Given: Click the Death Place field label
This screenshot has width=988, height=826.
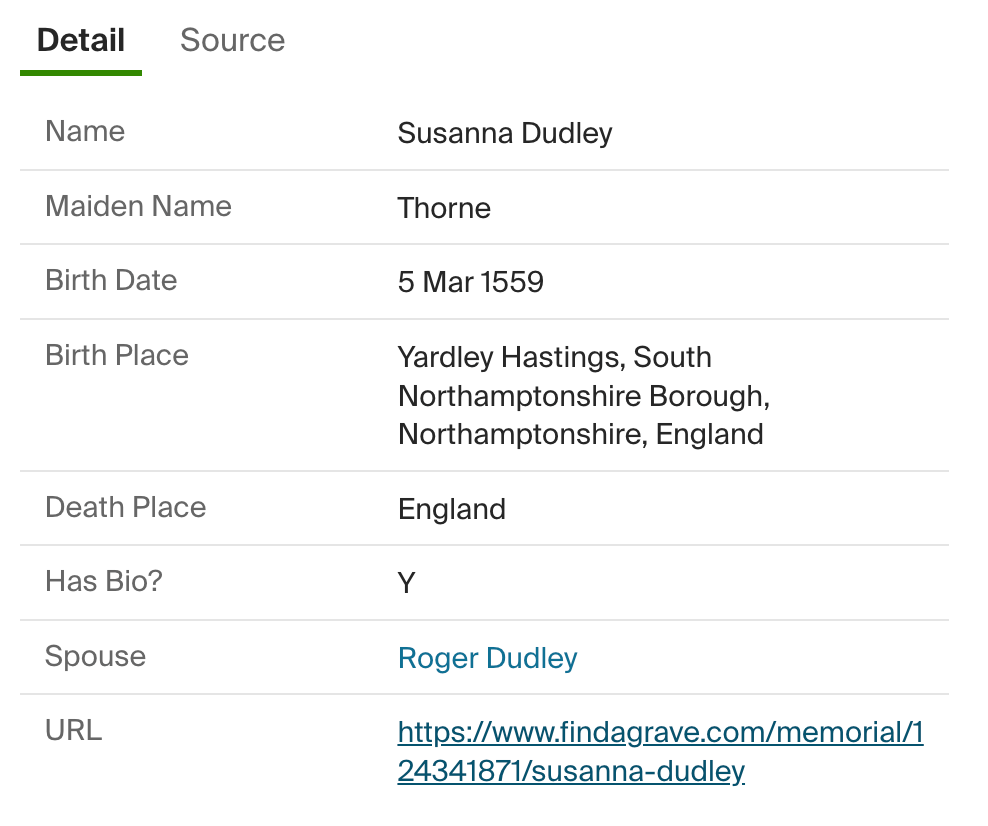Looking at the screenshot, I should tap(125, 507).
